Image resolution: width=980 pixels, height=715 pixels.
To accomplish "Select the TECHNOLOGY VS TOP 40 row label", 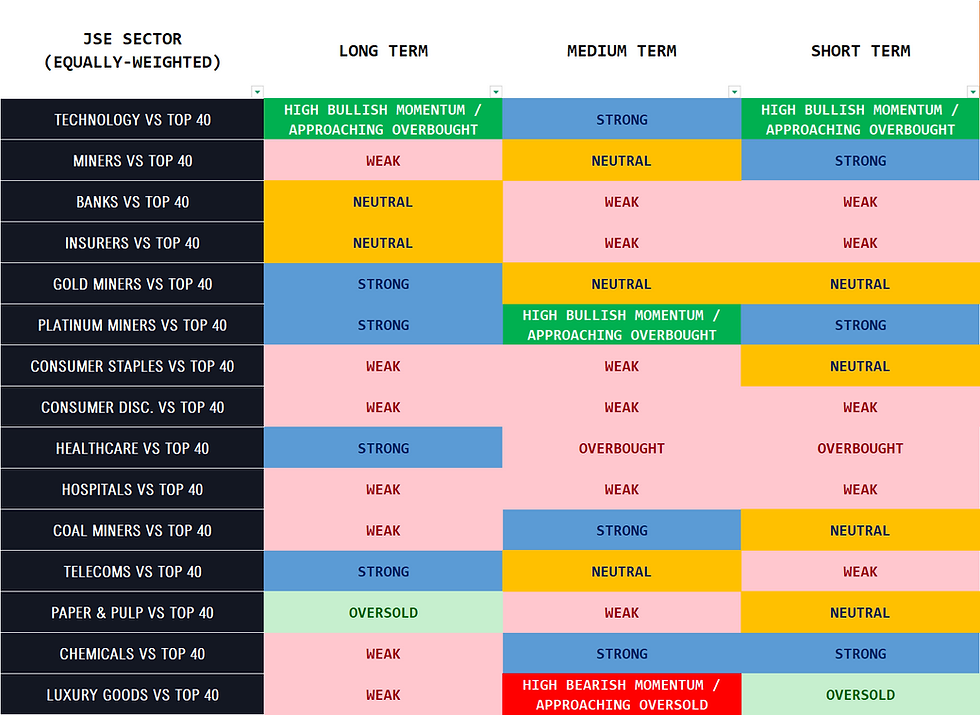I will 132,120.
